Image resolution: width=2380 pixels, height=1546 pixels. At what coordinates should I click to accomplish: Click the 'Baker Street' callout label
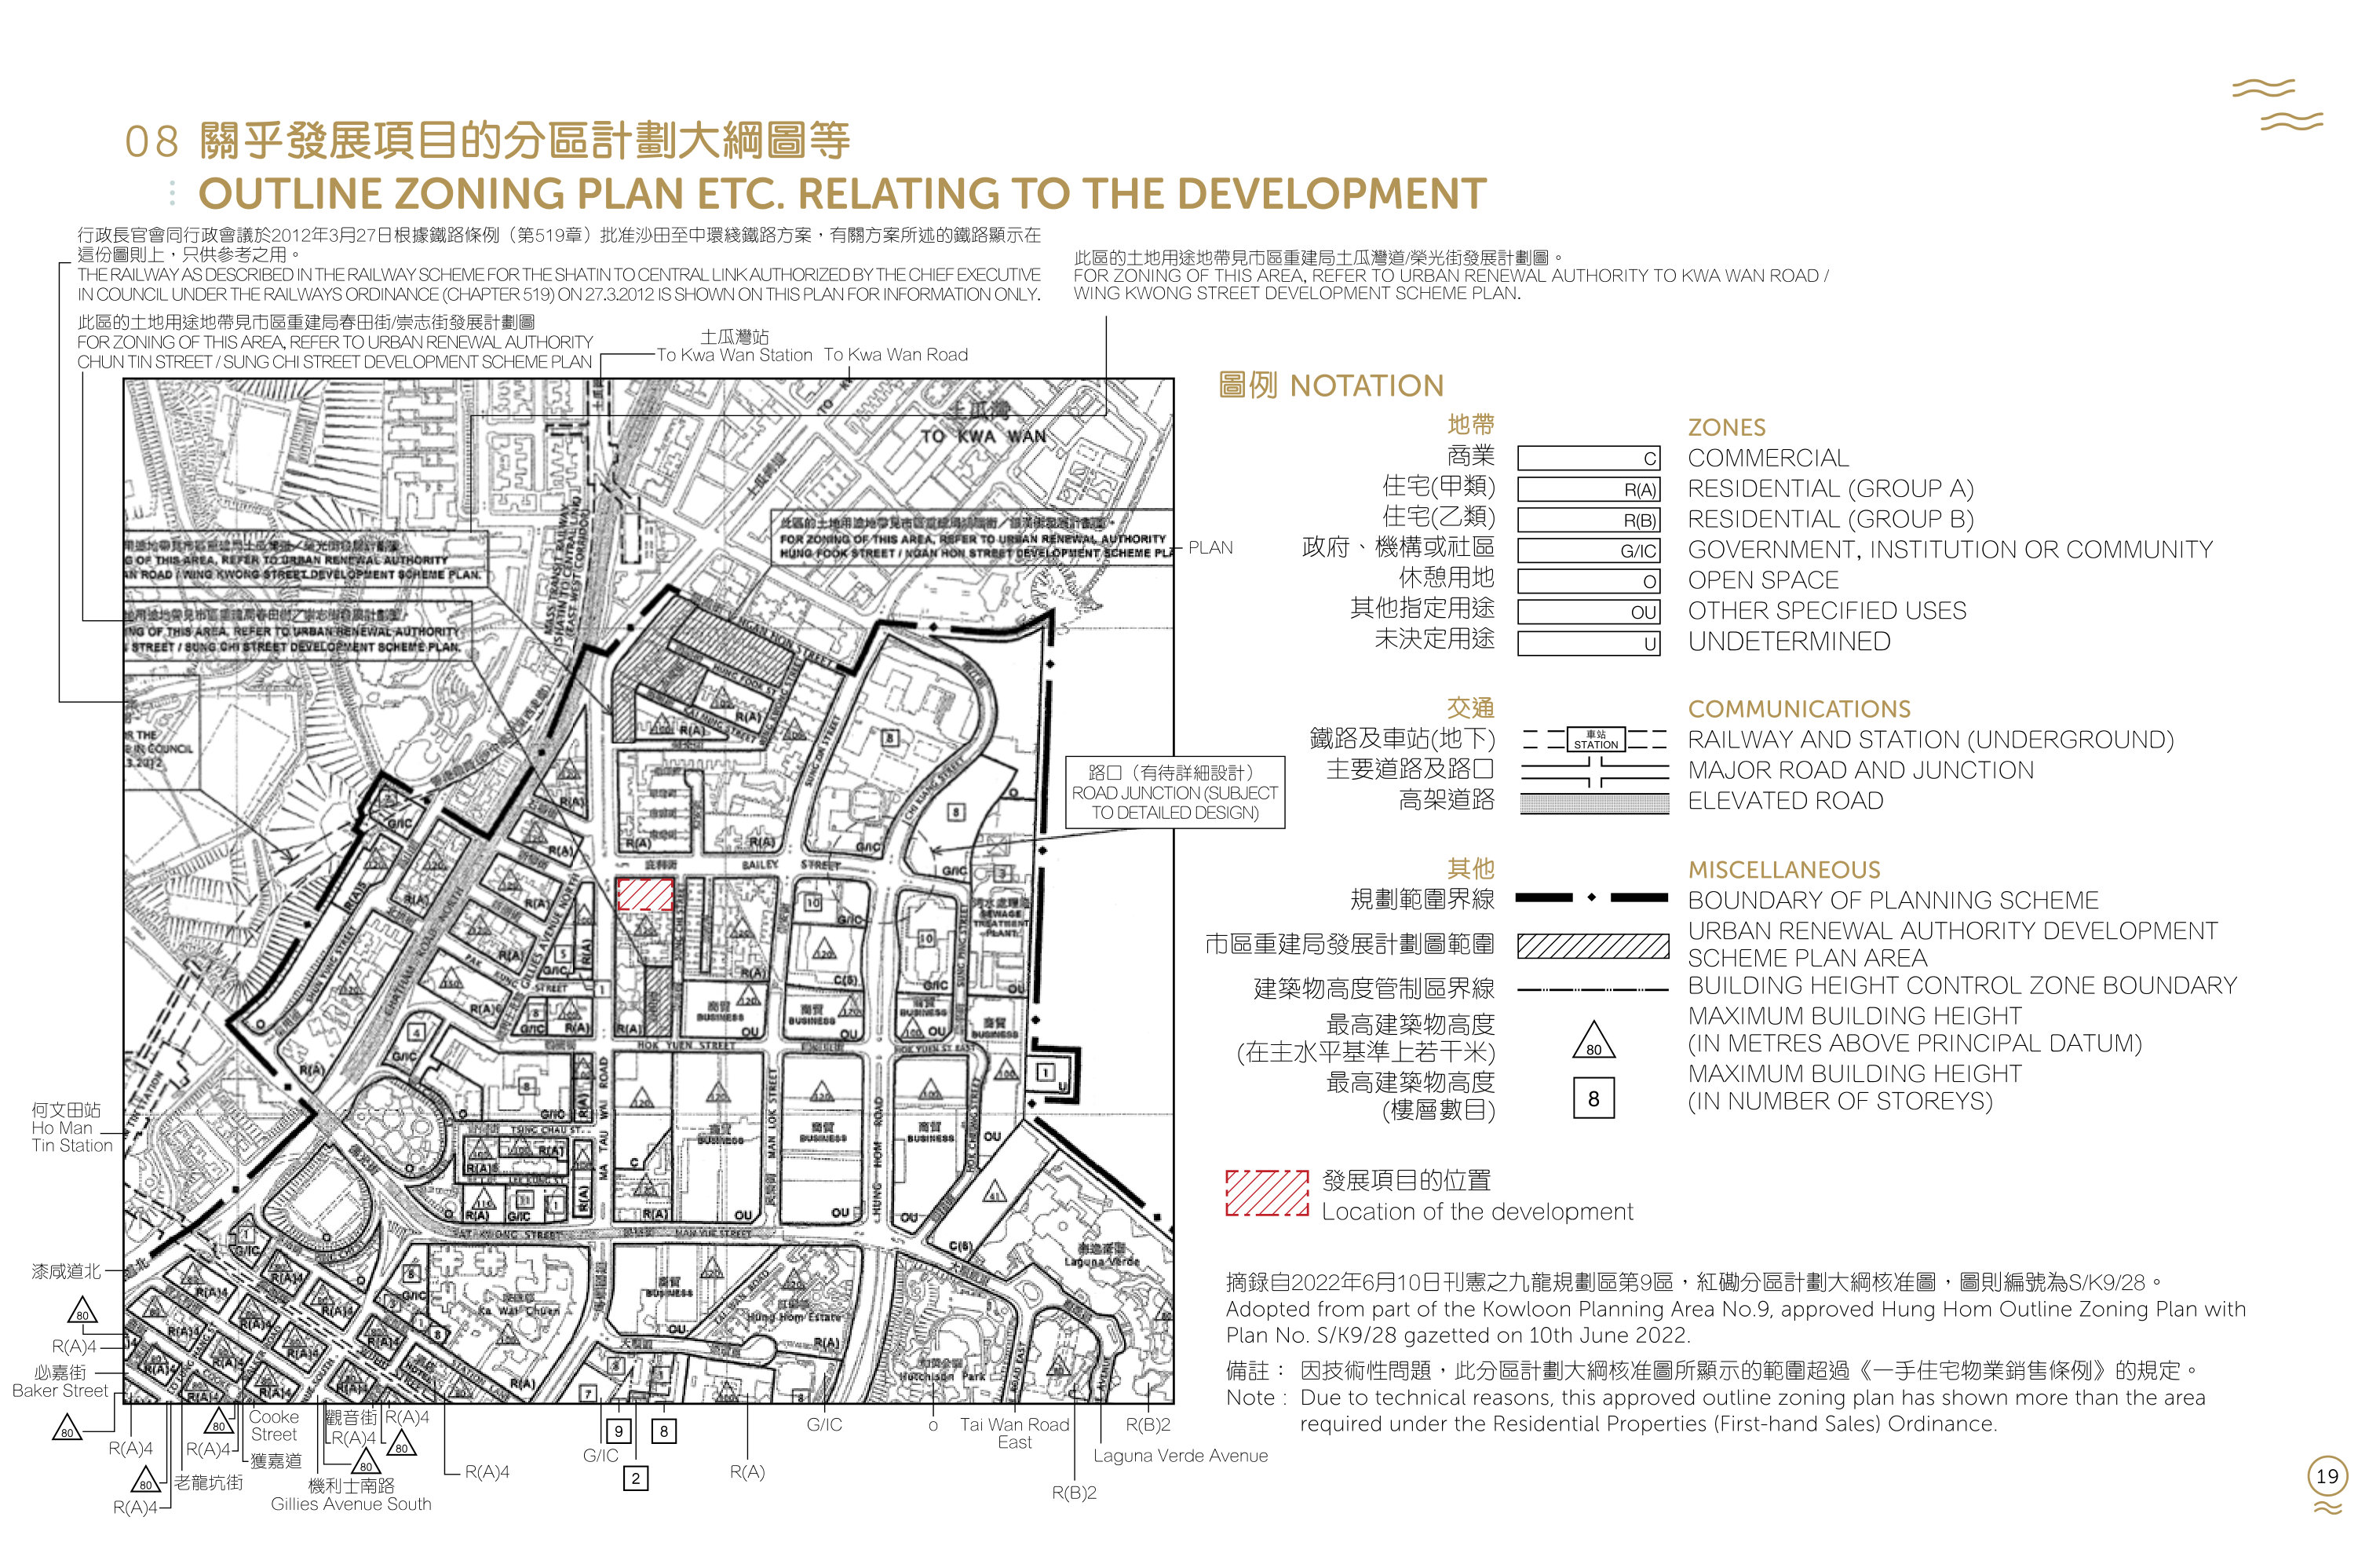tap(59, 1391)
